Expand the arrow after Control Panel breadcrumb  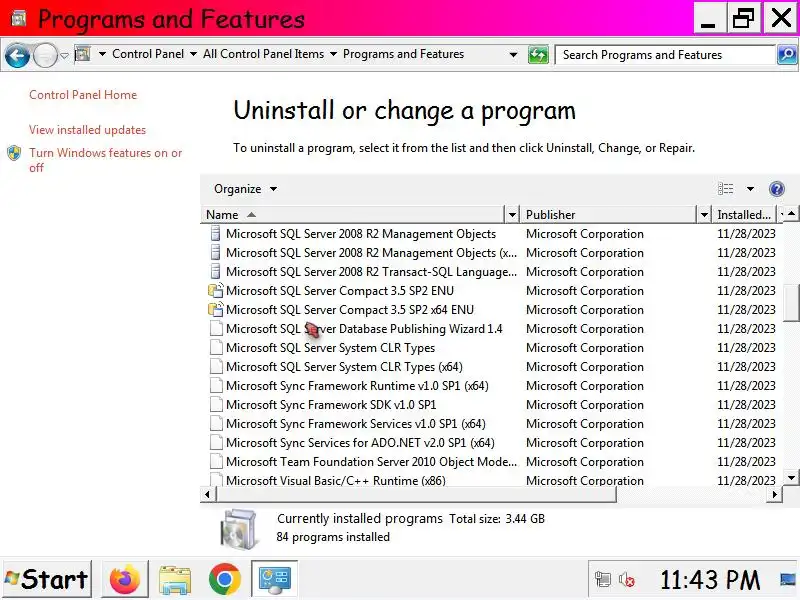click(193, 54)
